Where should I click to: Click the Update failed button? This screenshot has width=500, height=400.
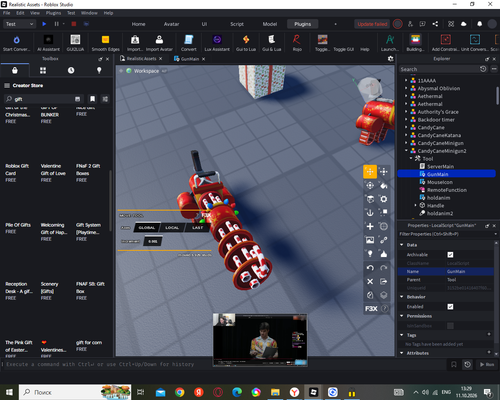click(x=372, y=24)
